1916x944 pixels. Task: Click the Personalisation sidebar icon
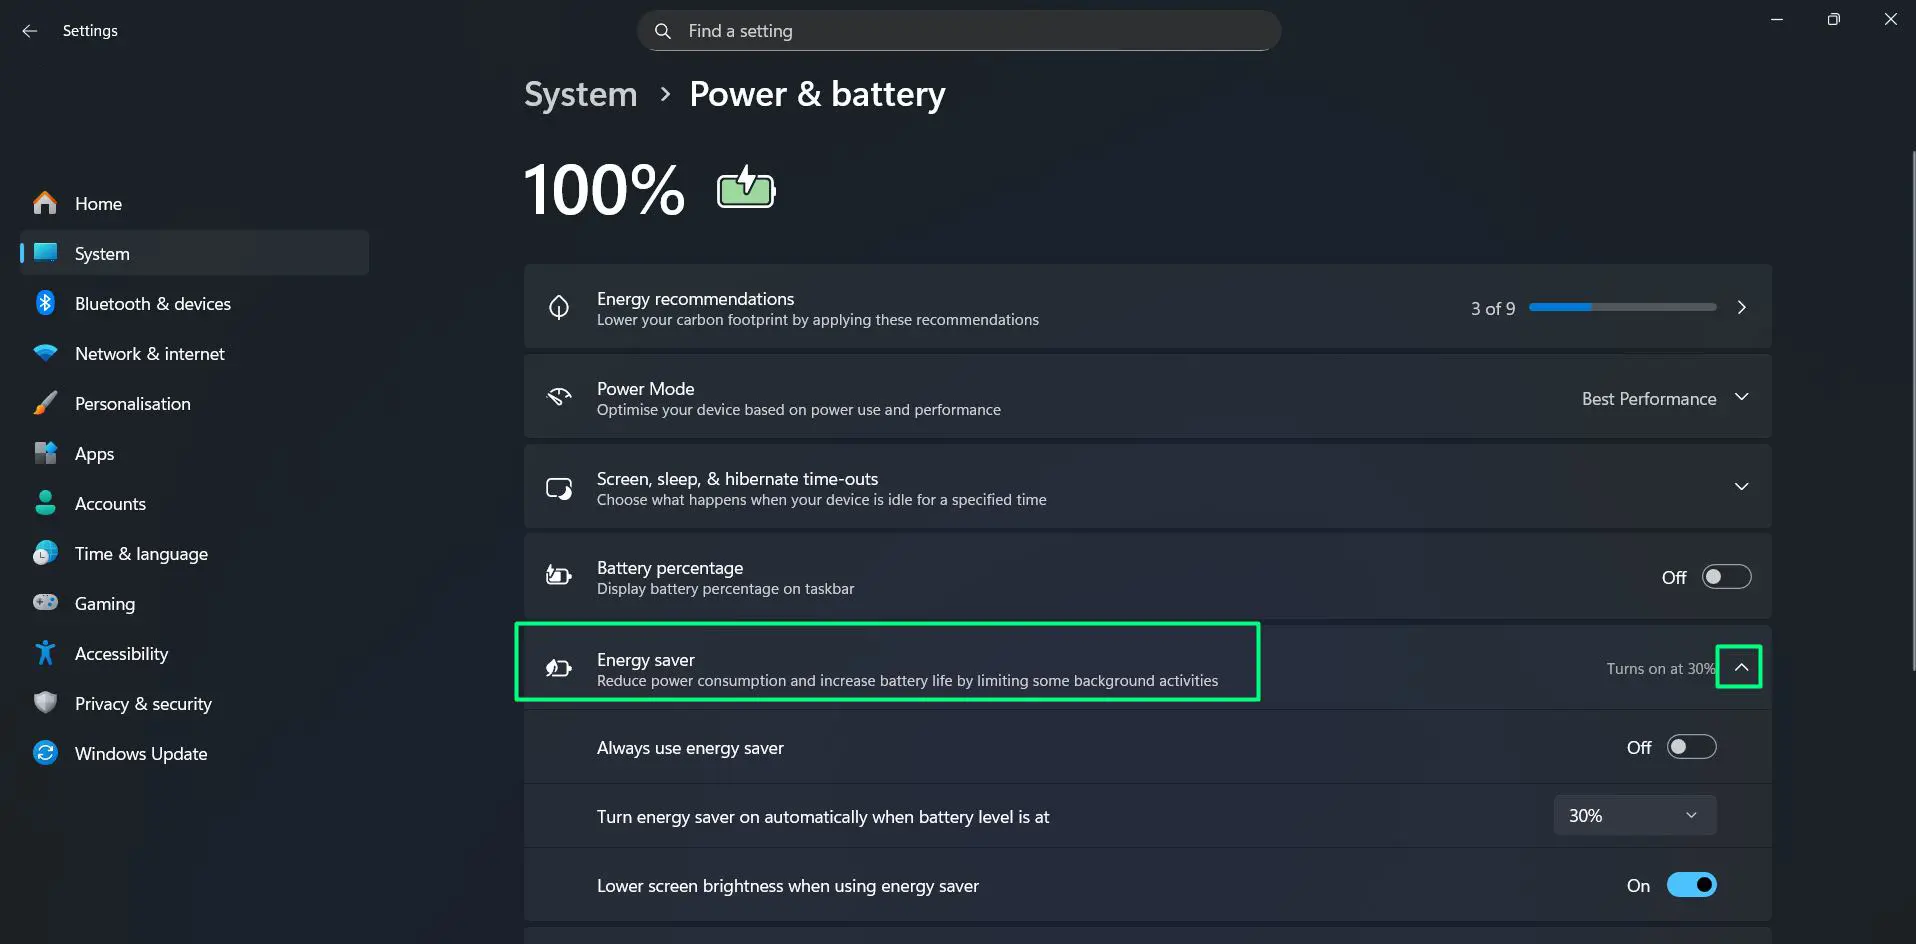[45, 403]
